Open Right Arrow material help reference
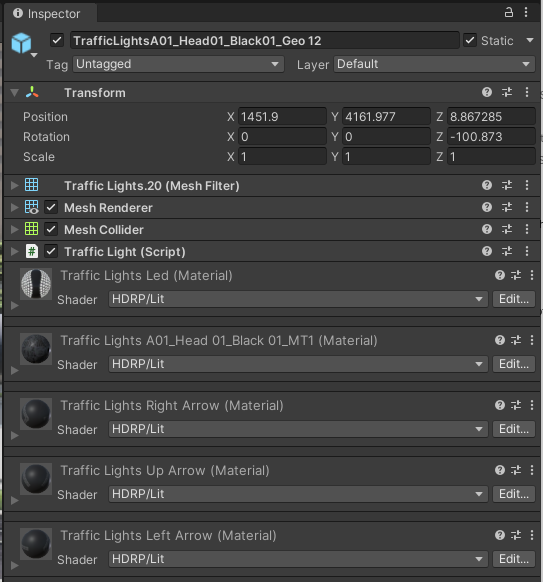The image size is (543, 582). click(x=500, y=405)
